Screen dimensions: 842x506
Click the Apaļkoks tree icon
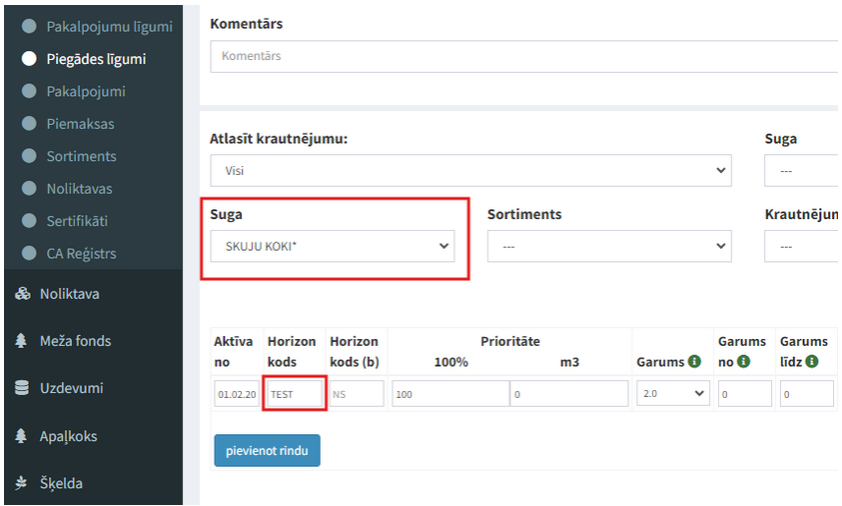pos(22,436)
